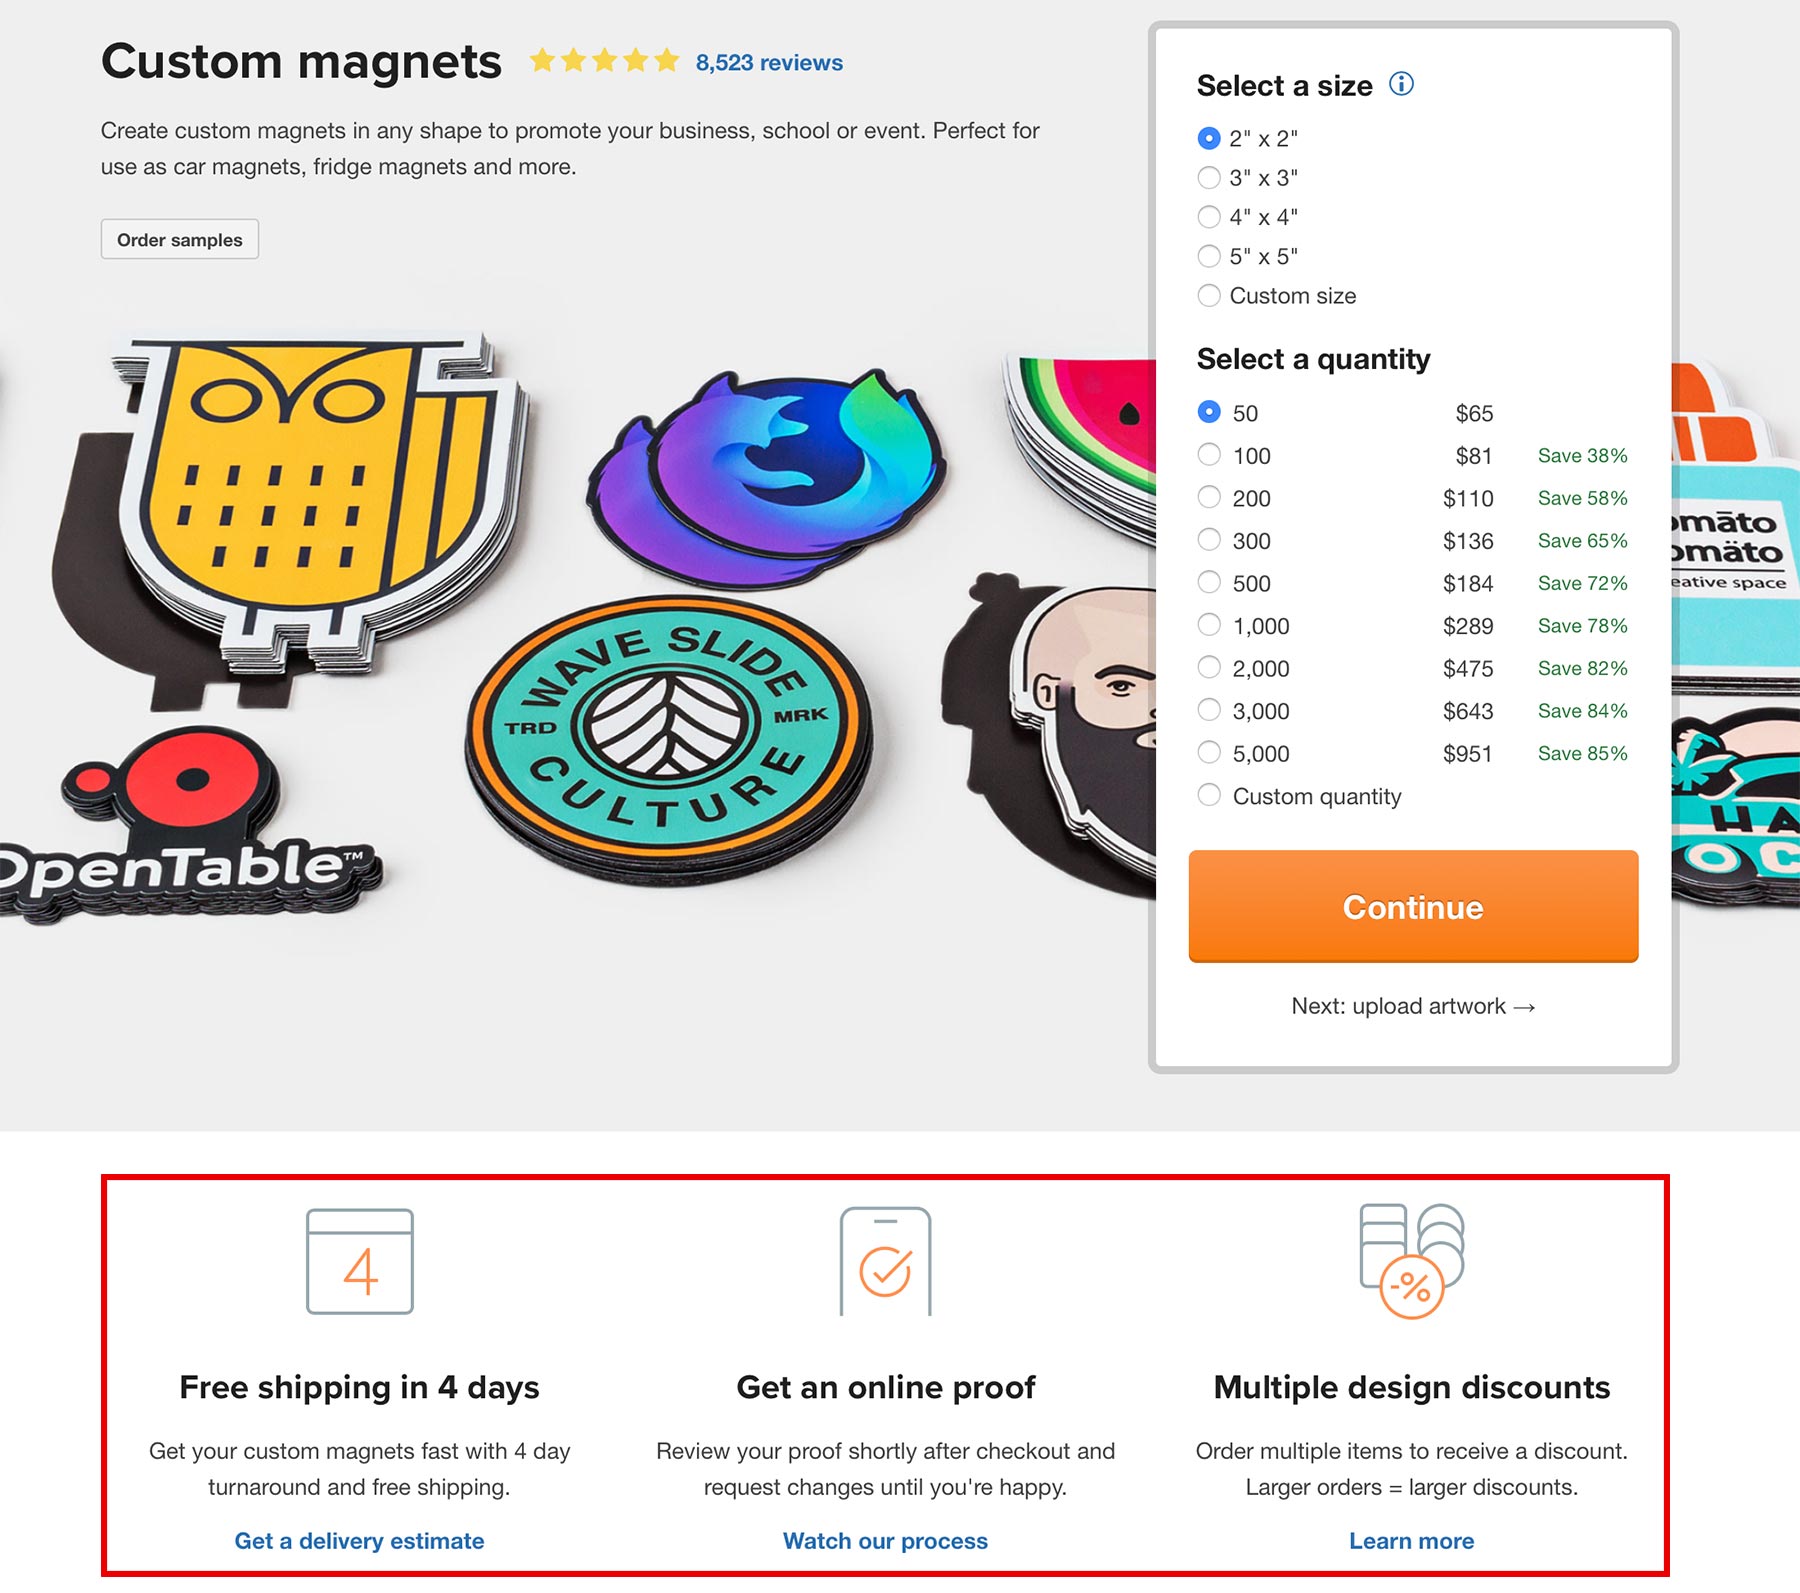Viewport: 1800px width, 1593px height.
Task: Select quantity 100 for $81
Action: pos(1209,456)
